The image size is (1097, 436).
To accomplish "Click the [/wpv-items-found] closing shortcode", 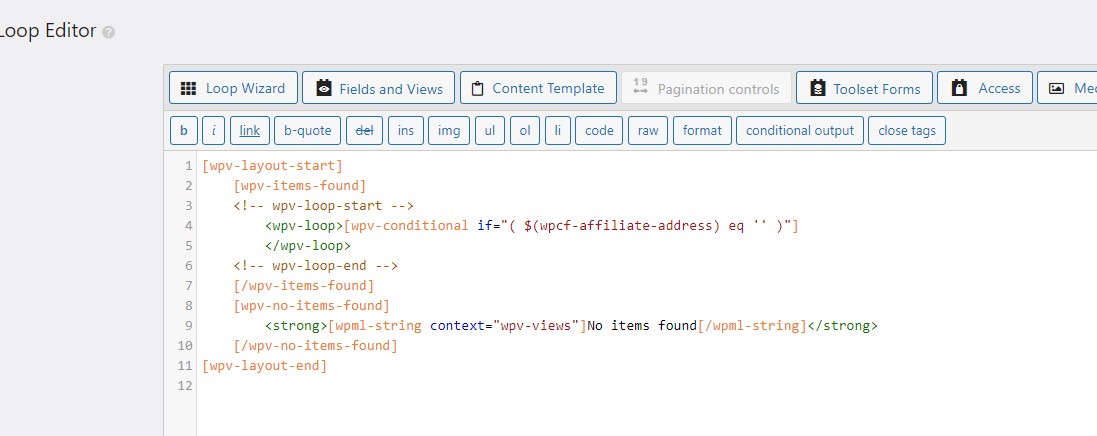I will click(304, 286).
